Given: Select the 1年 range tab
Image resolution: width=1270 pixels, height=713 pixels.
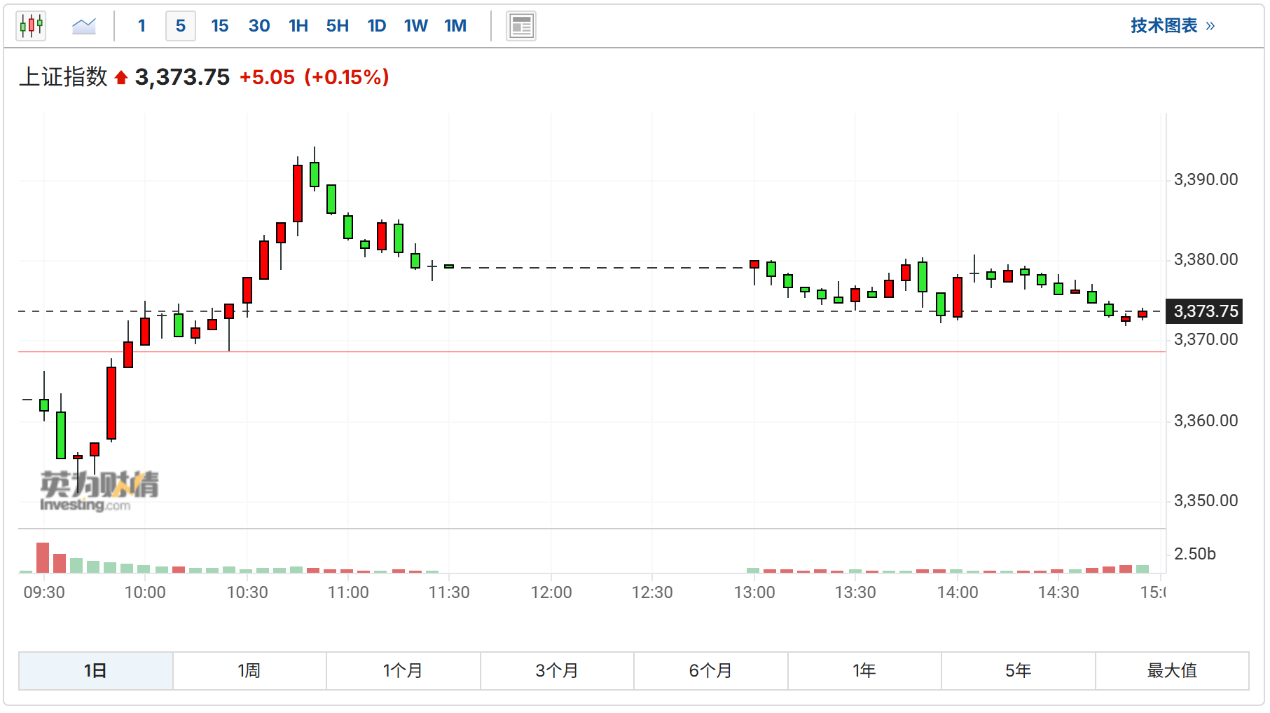Looking at the screenshot, I should coord(865,671).
